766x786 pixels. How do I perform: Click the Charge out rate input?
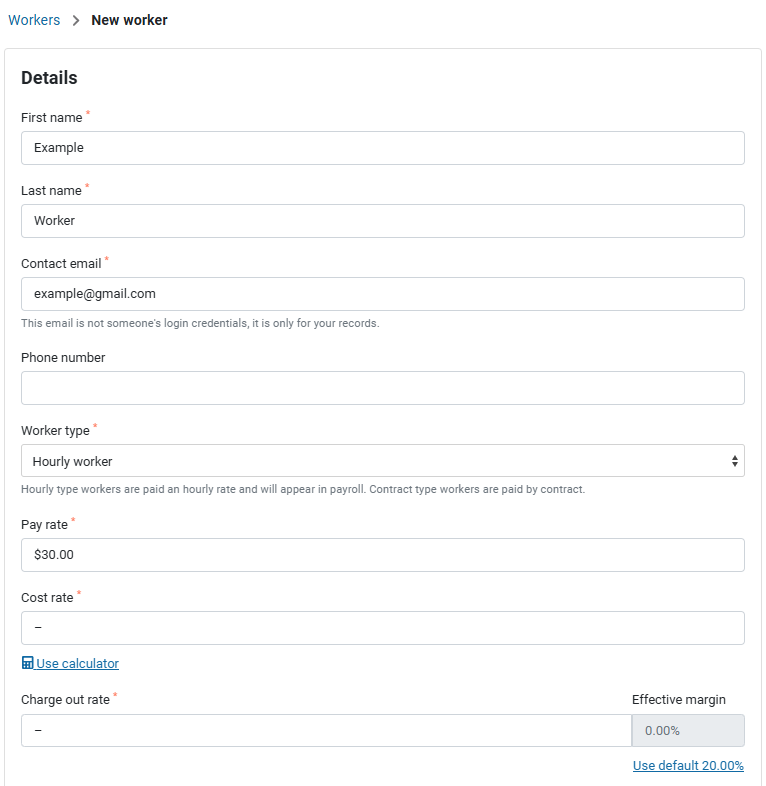[326, 730]
